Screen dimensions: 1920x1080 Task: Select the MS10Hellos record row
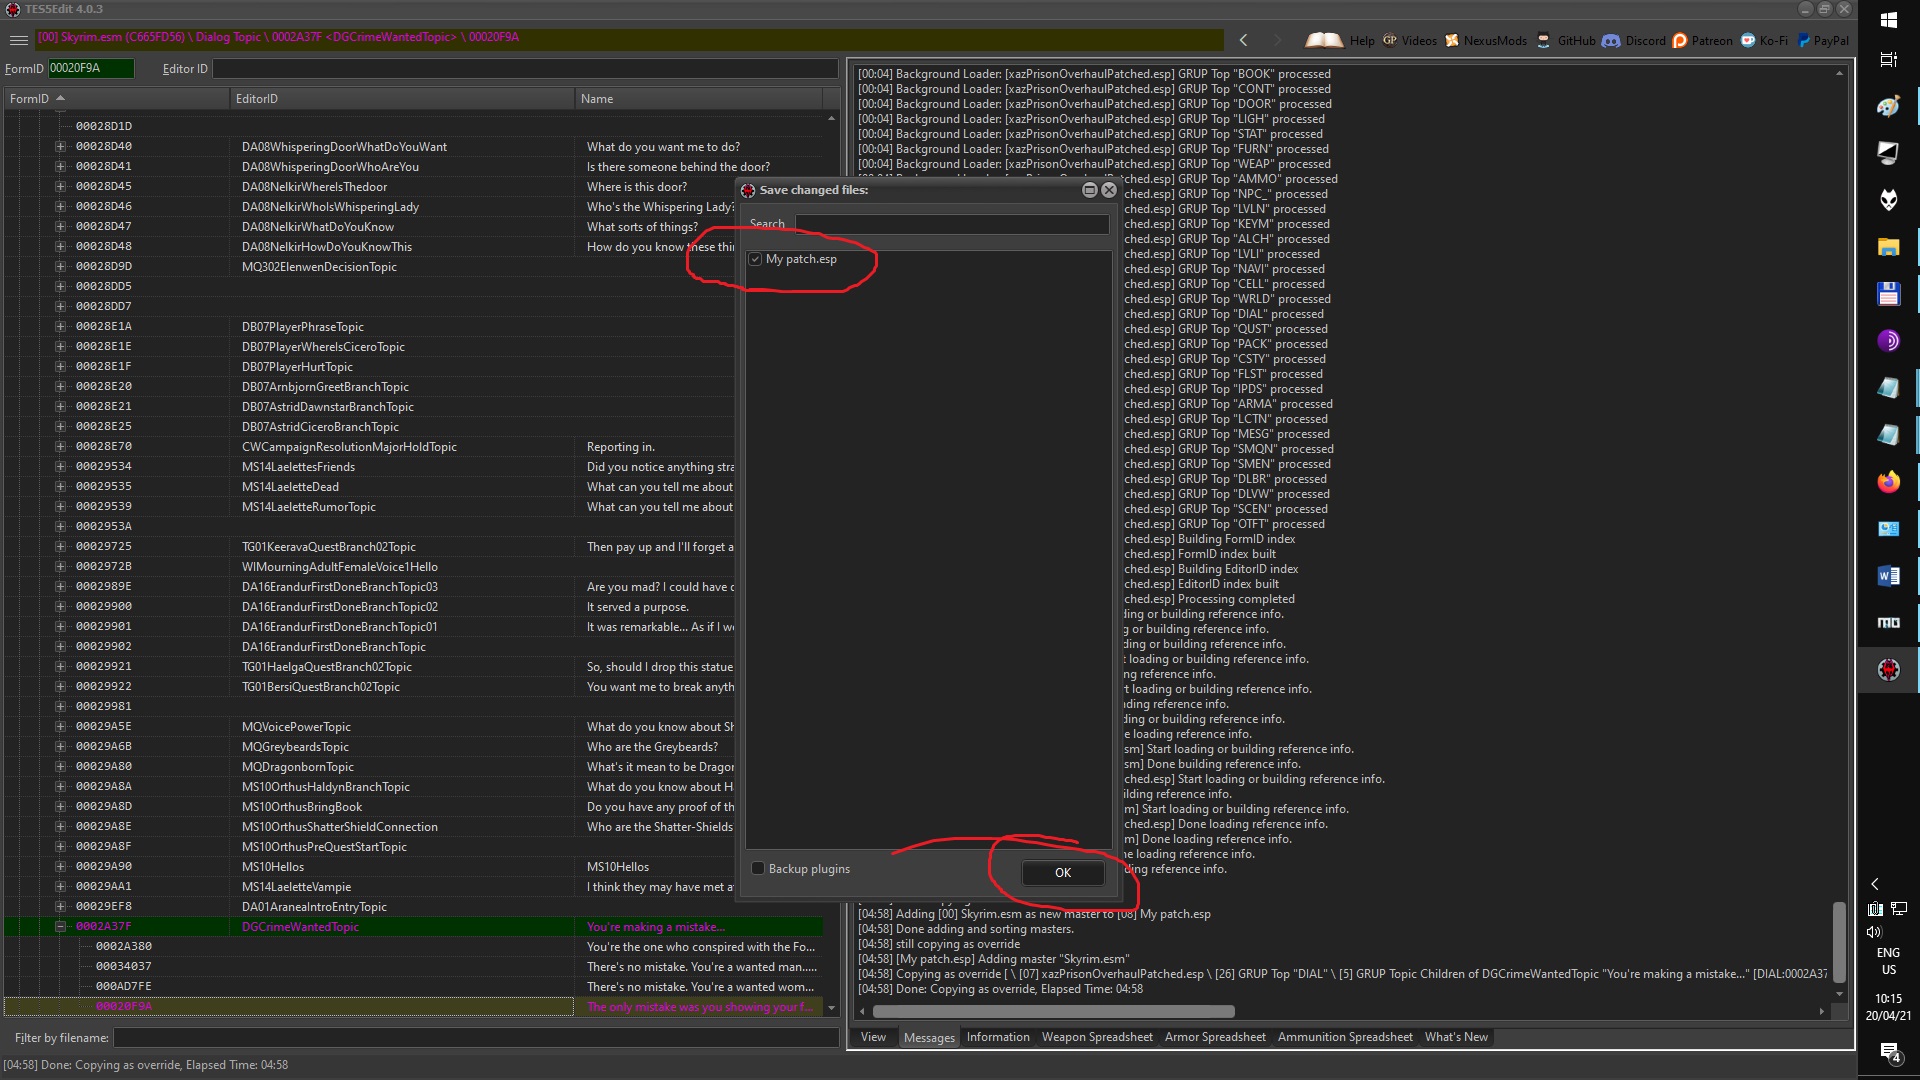point(413,867)
